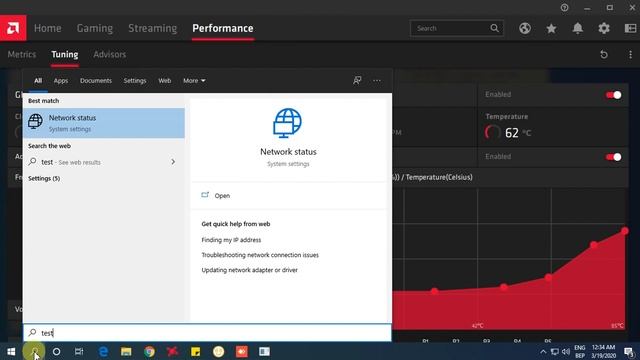Click the magnifier in Radeon search box
This screenshot has height=360, width=640.
point(494,28)
